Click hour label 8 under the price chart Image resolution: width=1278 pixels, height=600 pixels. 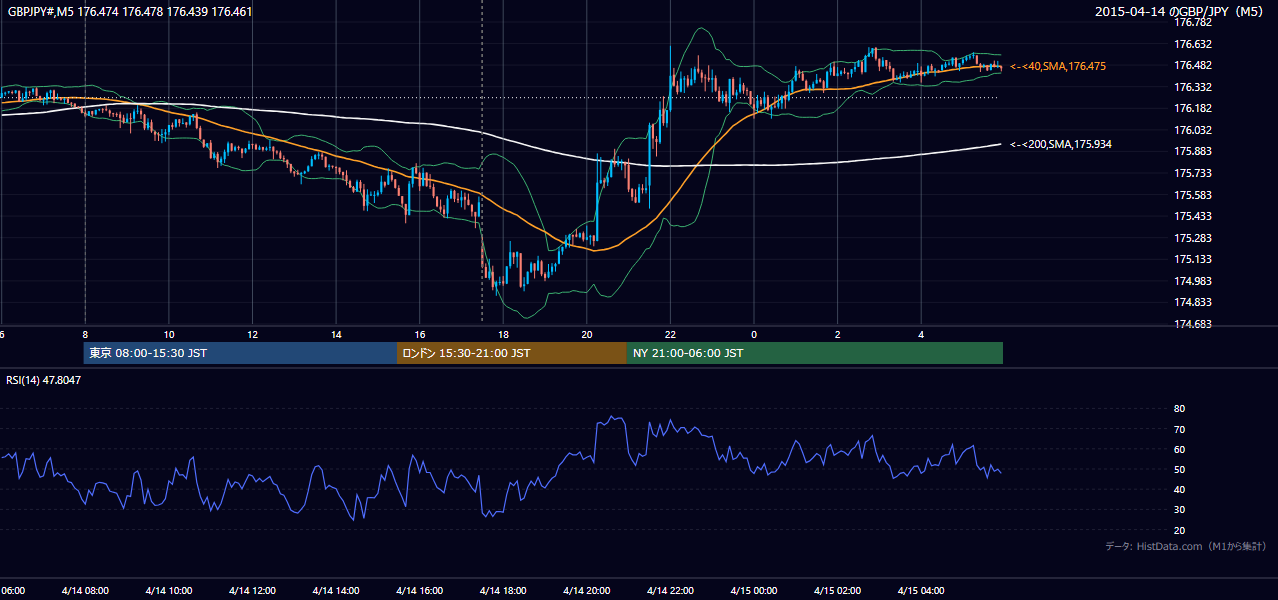(85, 334)
